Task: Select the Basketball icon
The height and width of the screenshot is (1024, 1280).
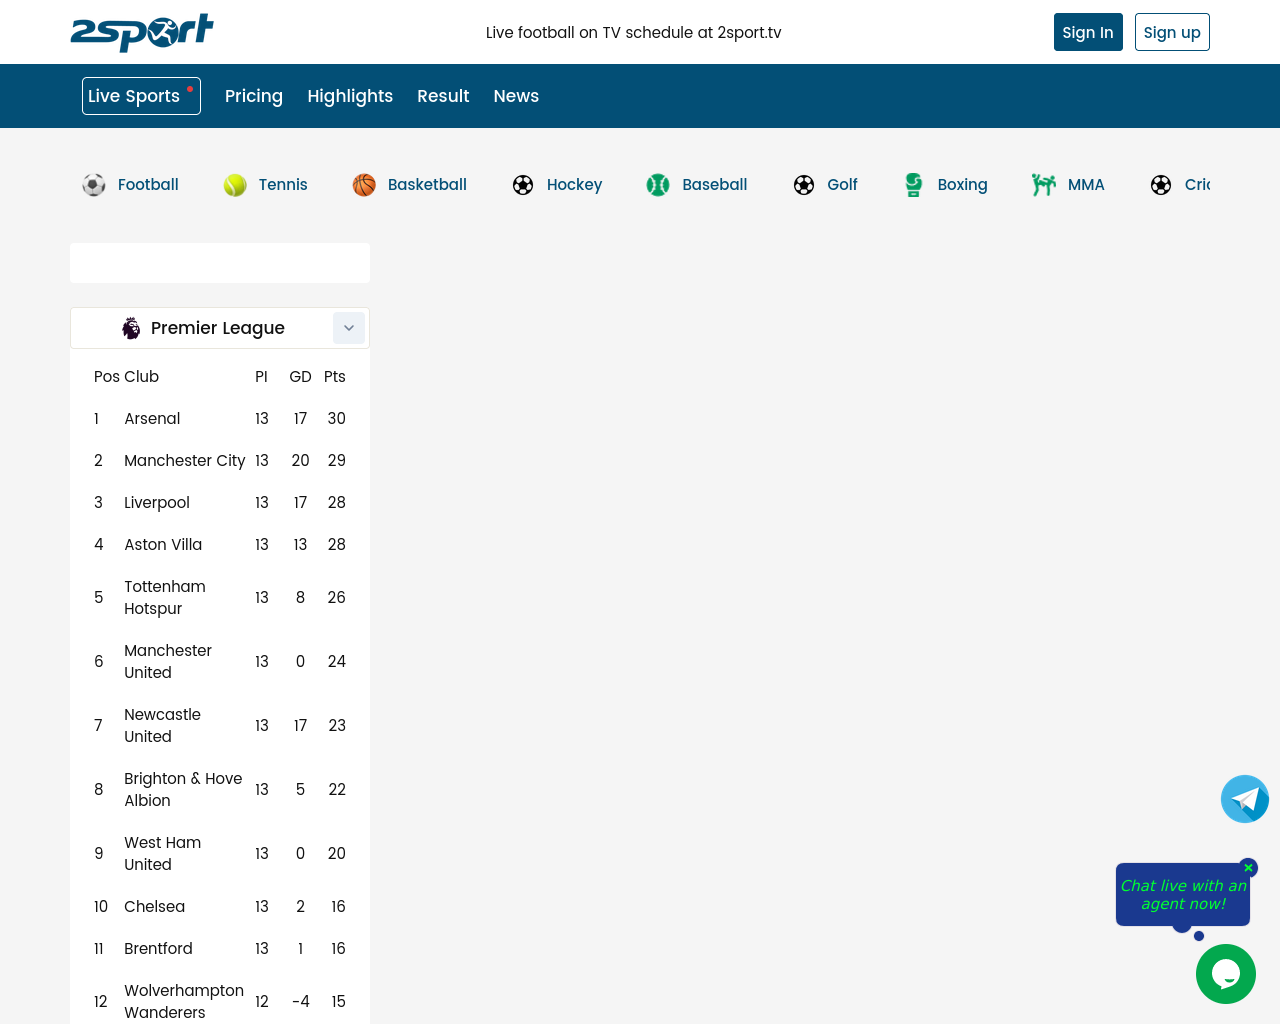Action: pyautogui.click(x=364, y=185)
